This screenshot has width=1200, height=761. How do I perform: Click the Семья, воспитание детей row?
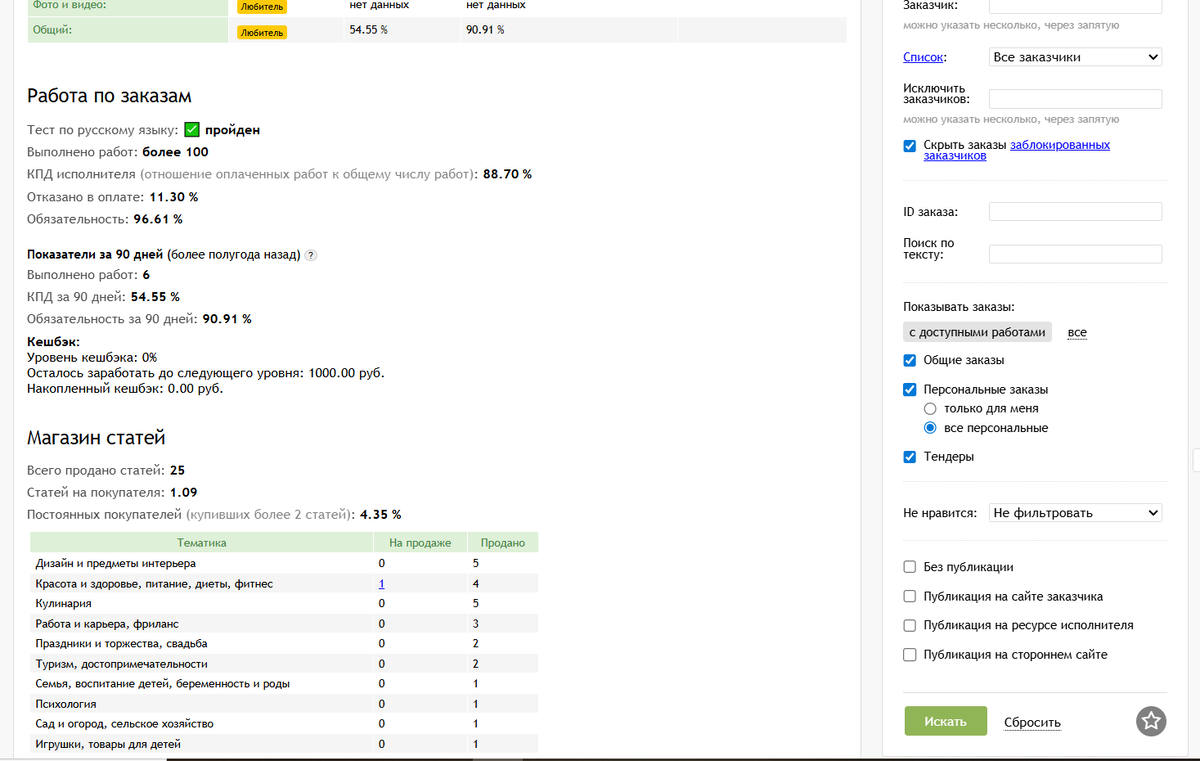click(284, 683)
